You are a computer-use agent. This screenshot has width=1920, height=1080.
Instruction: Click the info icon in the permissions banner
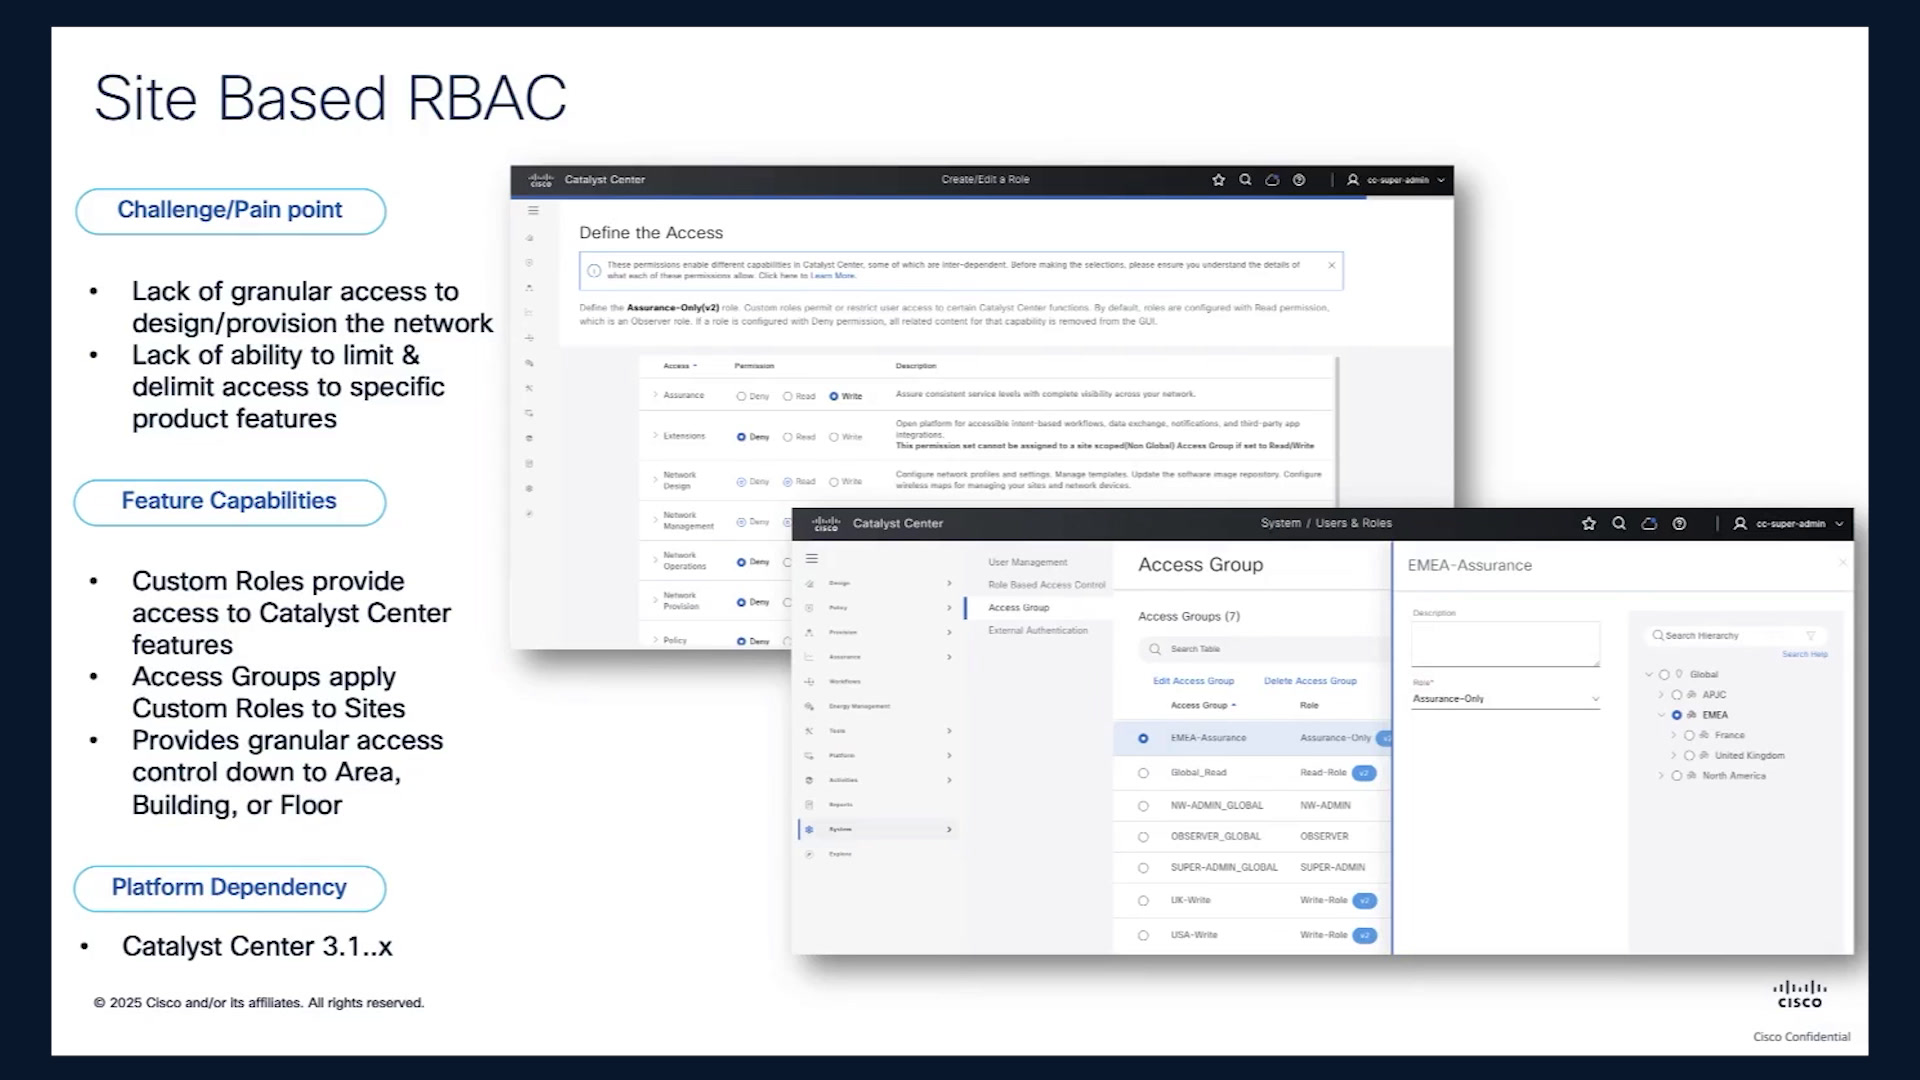594,271
